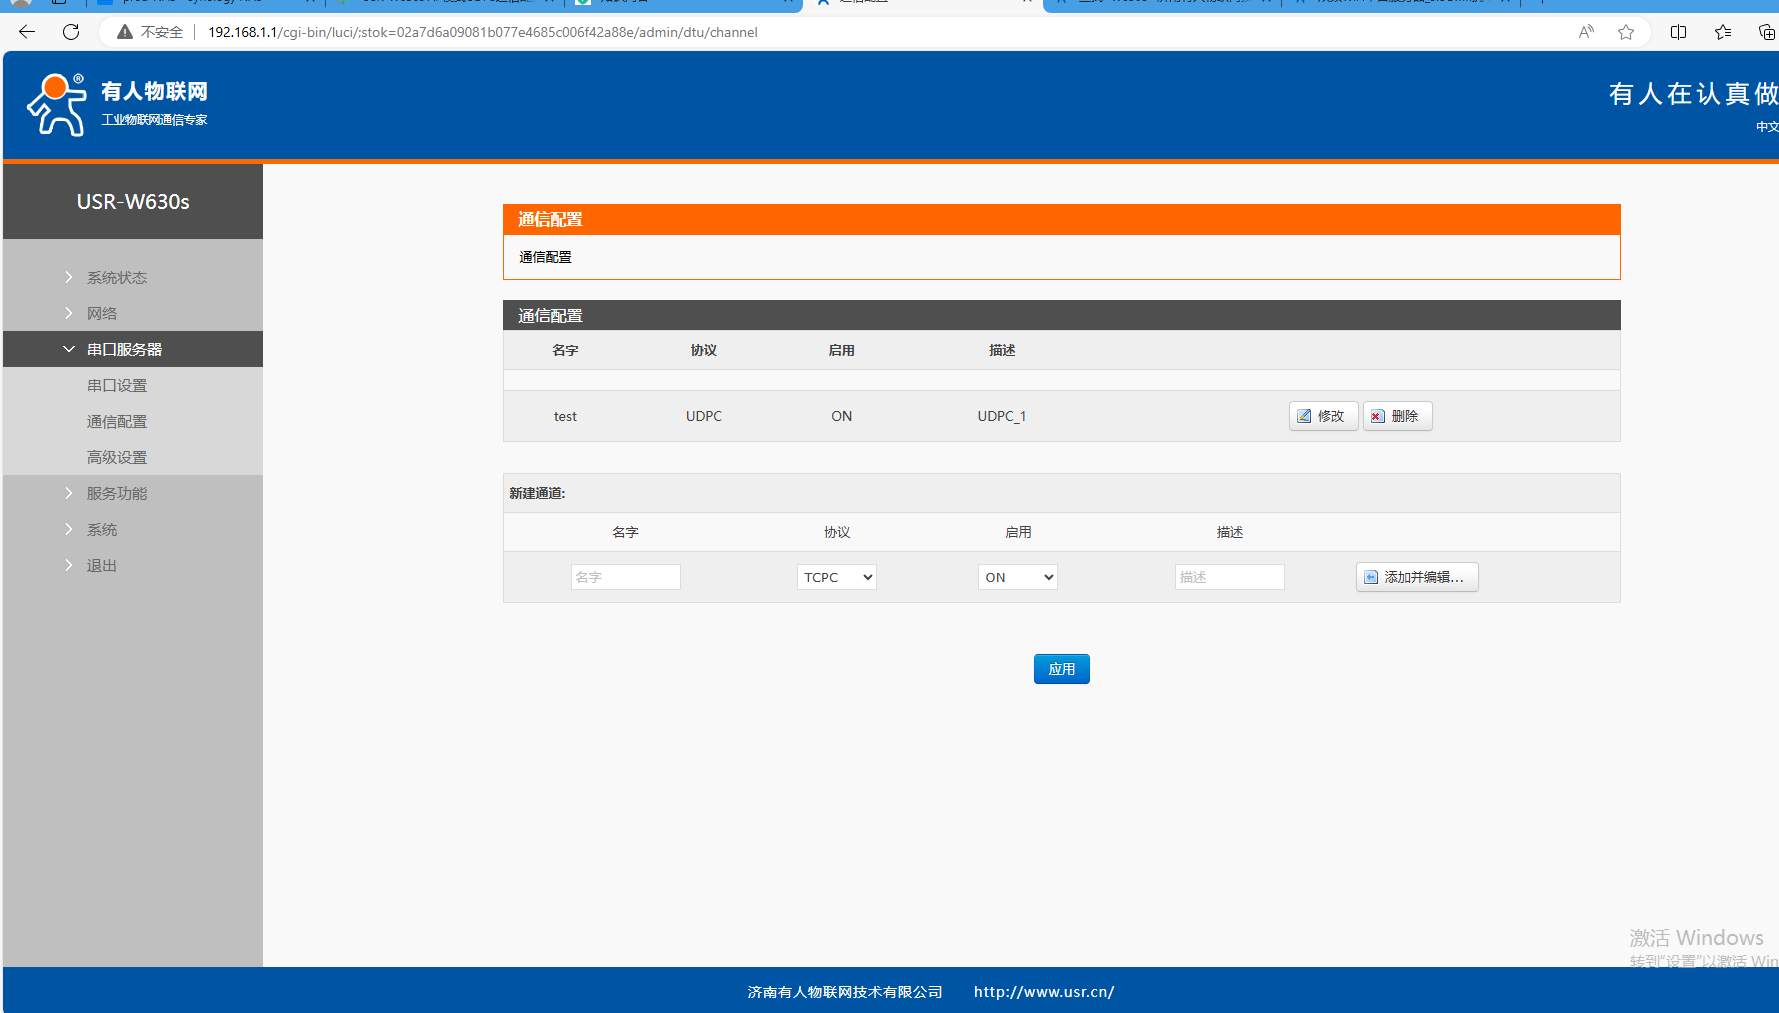Click the read aloud icon in address bar
This screenshot has height=1013, width=1779.
point(1586,32)
